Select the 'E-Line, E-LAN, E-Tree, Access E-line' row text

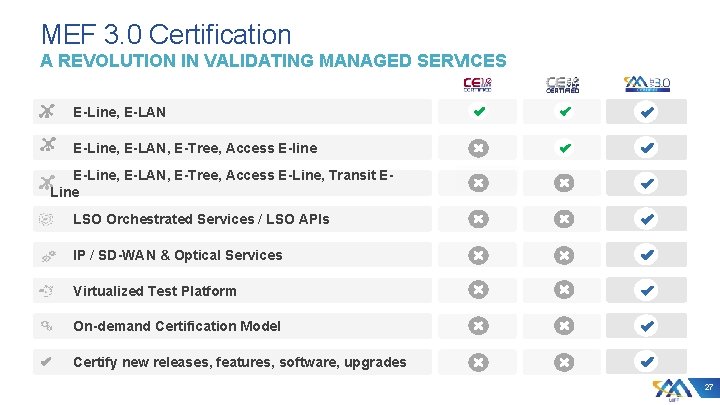coord(195,148)
